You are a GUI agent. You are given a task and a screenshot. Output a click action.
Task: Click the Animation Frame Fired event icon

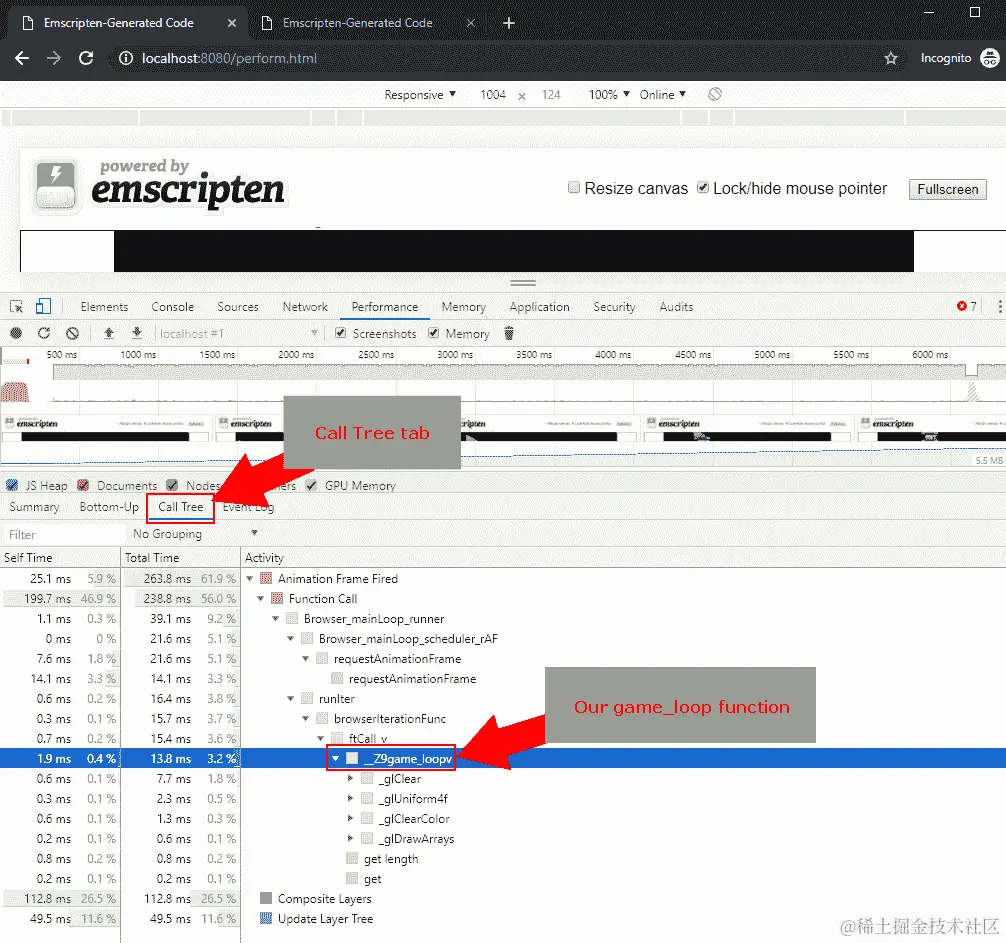click(266, 579)
